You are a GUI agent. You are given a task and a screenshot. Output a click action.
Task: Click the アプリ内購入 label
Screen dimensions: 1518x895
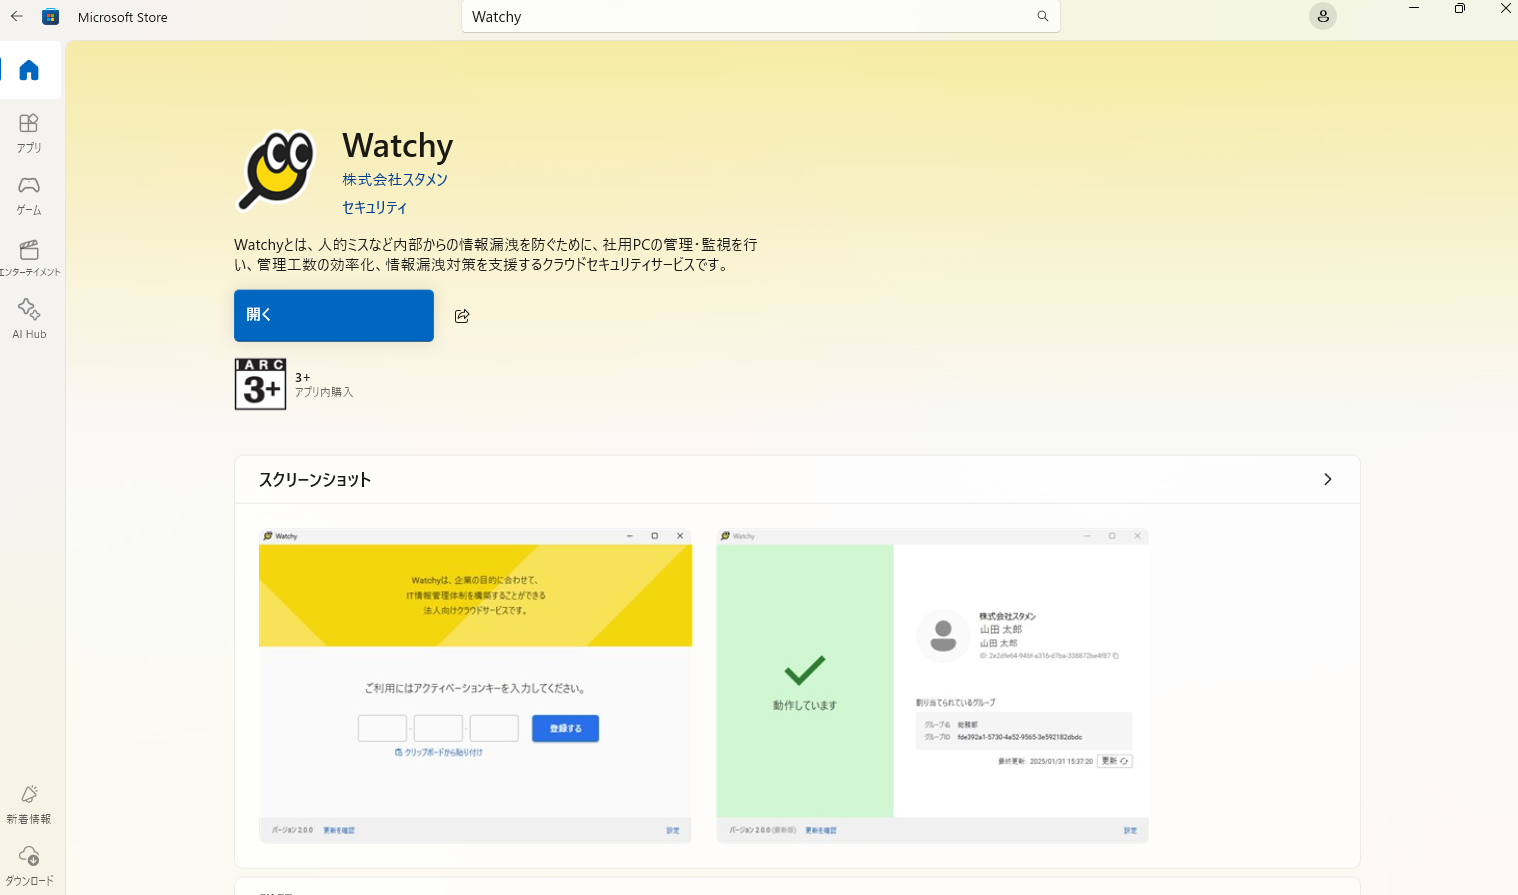(324, 393)
